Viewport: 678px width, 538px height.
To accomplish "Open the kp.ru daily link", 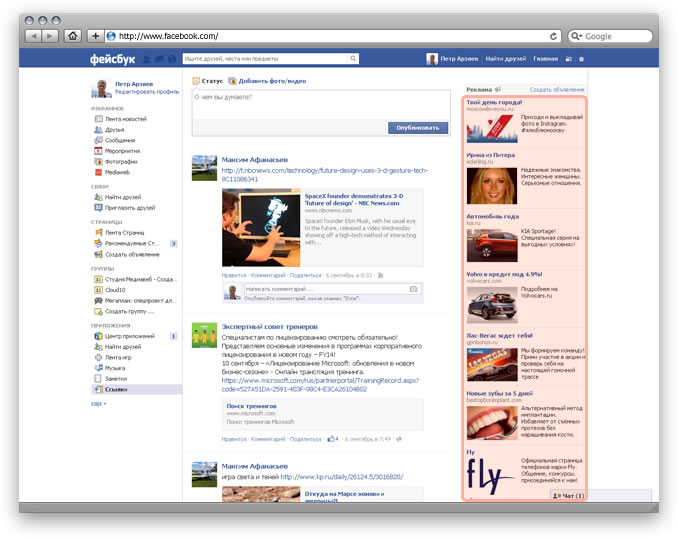I will (x=342, y=477).
